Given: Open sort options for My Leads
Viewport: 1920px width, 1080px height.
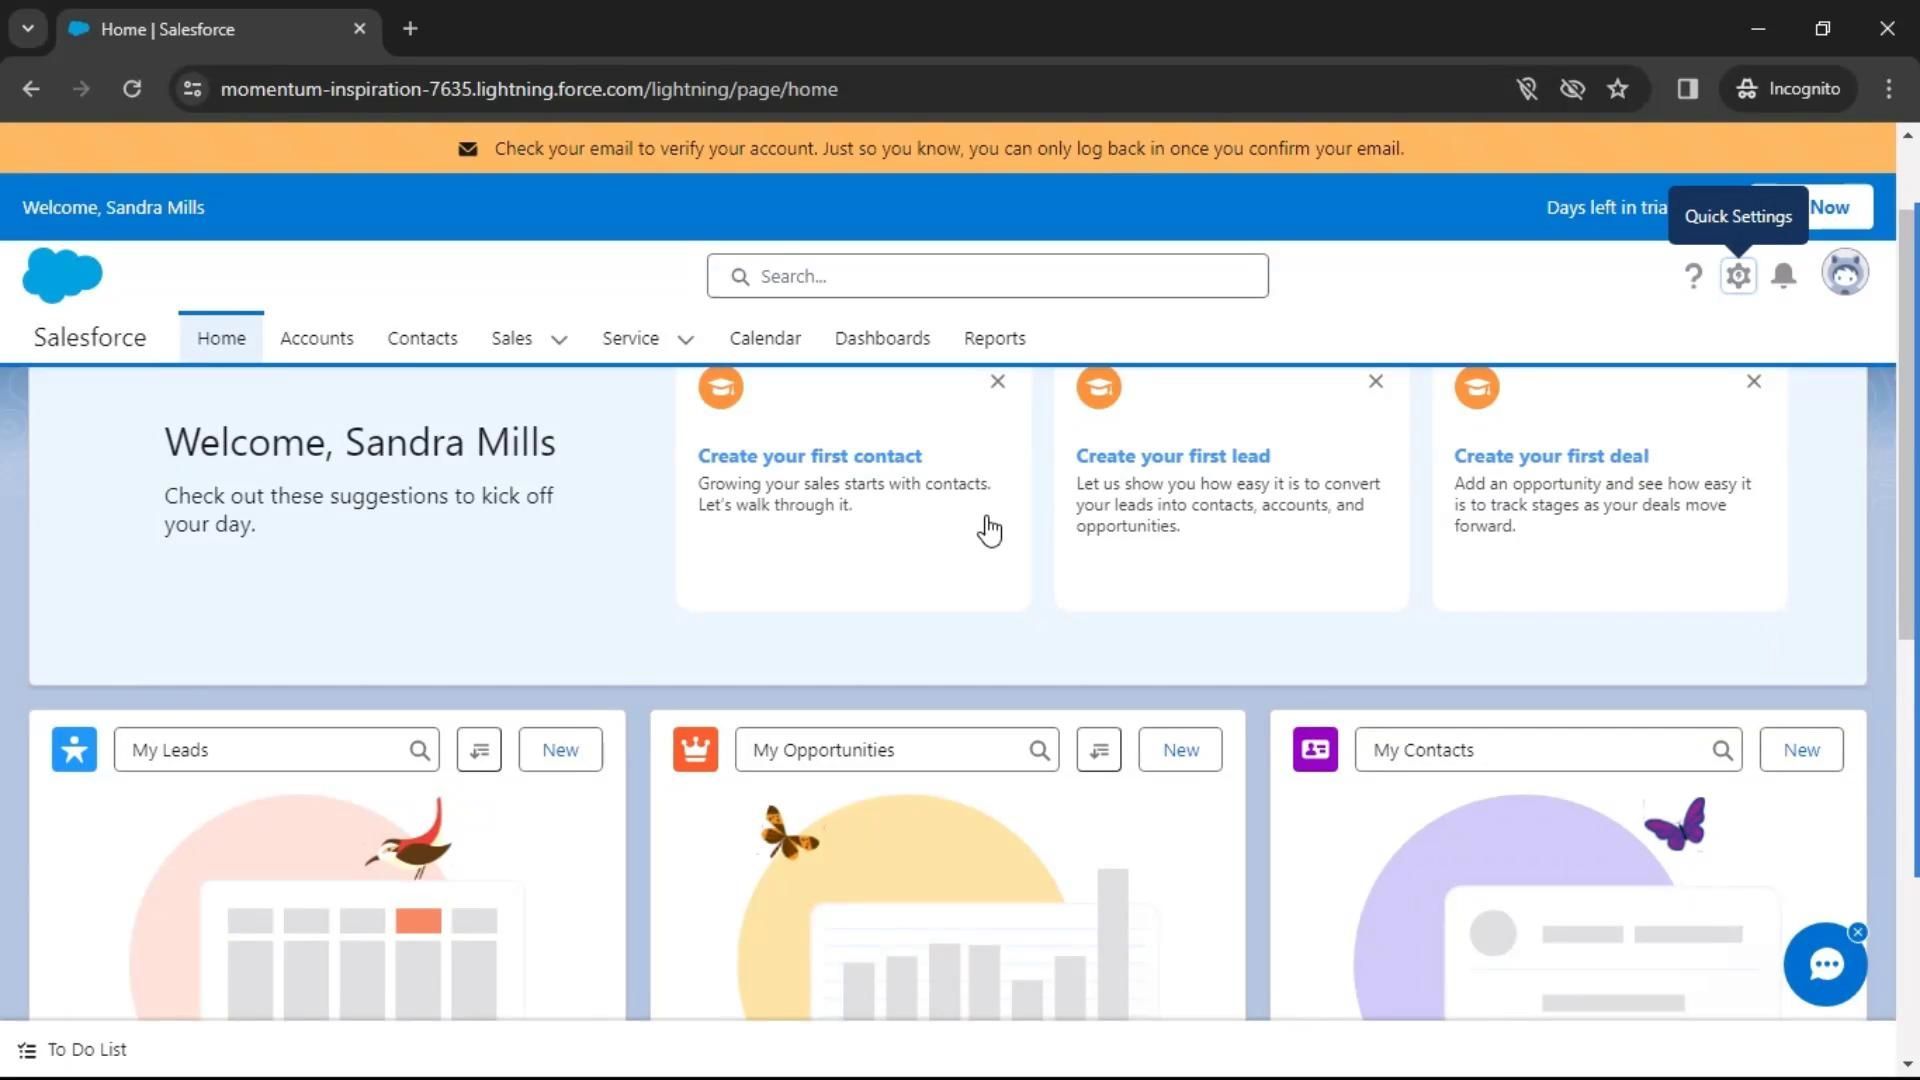Looking at the screenshot, I should coord(479,749).
